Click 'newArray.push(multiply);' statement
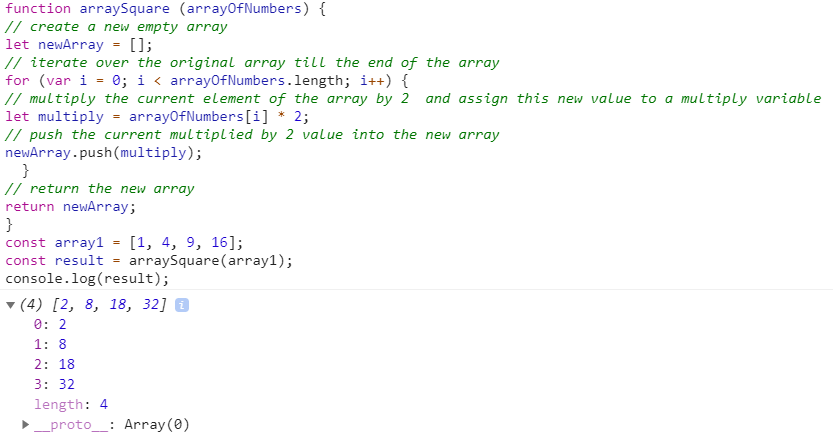This screenshot has width=833, height=436. tap(104, 153)
